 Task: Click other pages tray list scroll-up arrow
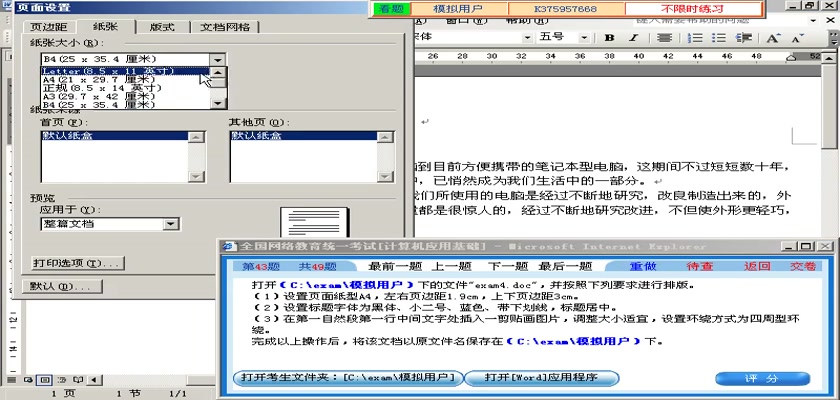pyautogui.click(x=385, y=137)
